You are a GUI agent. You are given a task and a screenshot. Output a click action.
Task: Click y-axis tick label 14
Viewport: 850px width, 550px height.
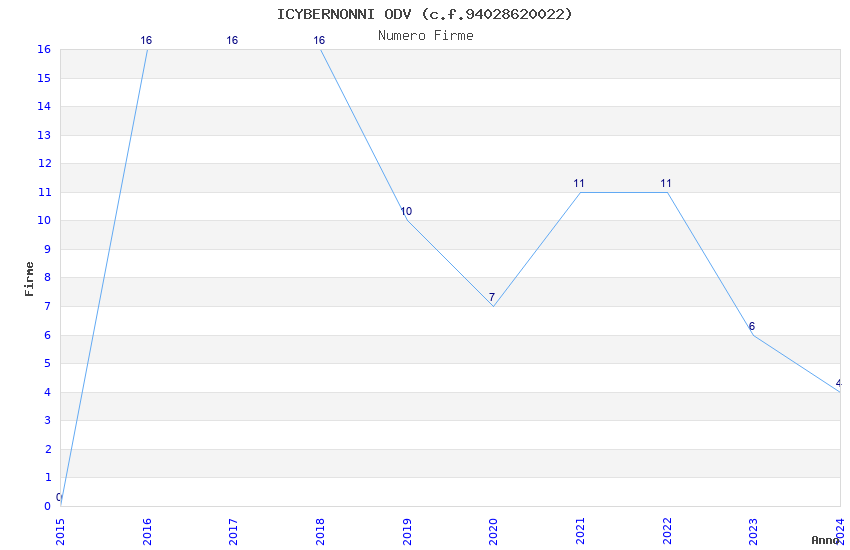click(x=44, y=106)
